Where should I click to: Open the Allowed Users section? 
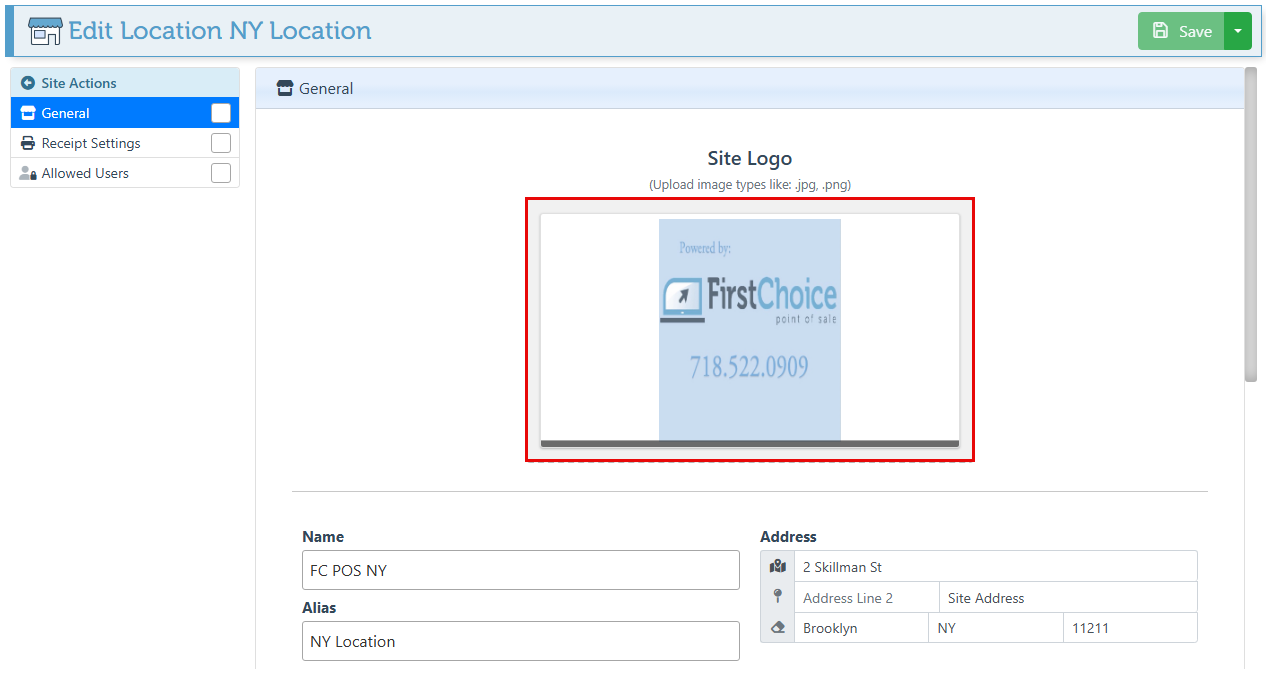[x=85, y=173]
